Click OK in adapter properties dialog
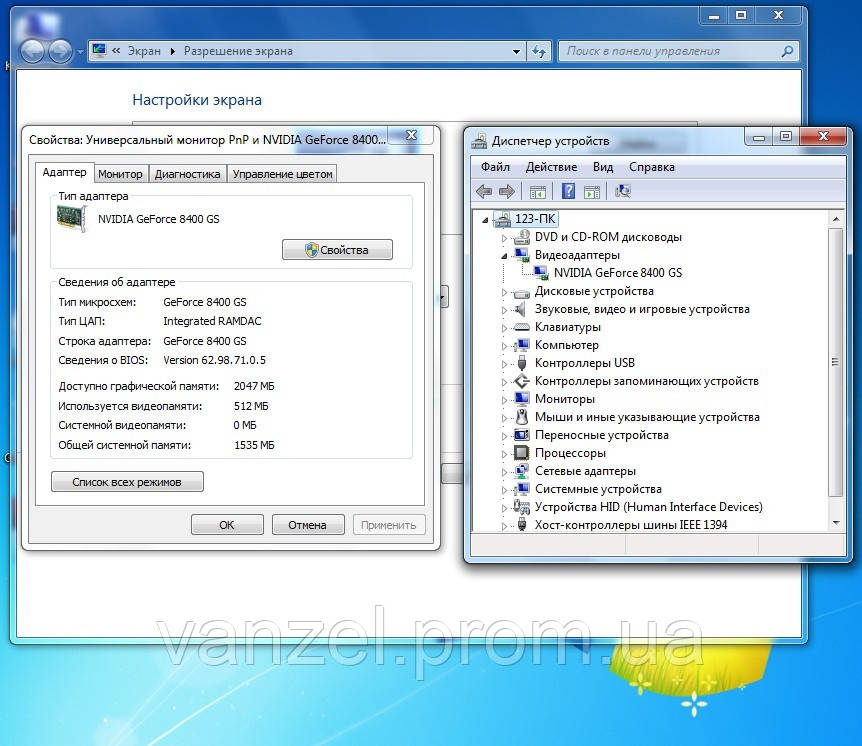The image size is (862, 746). (x=227, y=524)
